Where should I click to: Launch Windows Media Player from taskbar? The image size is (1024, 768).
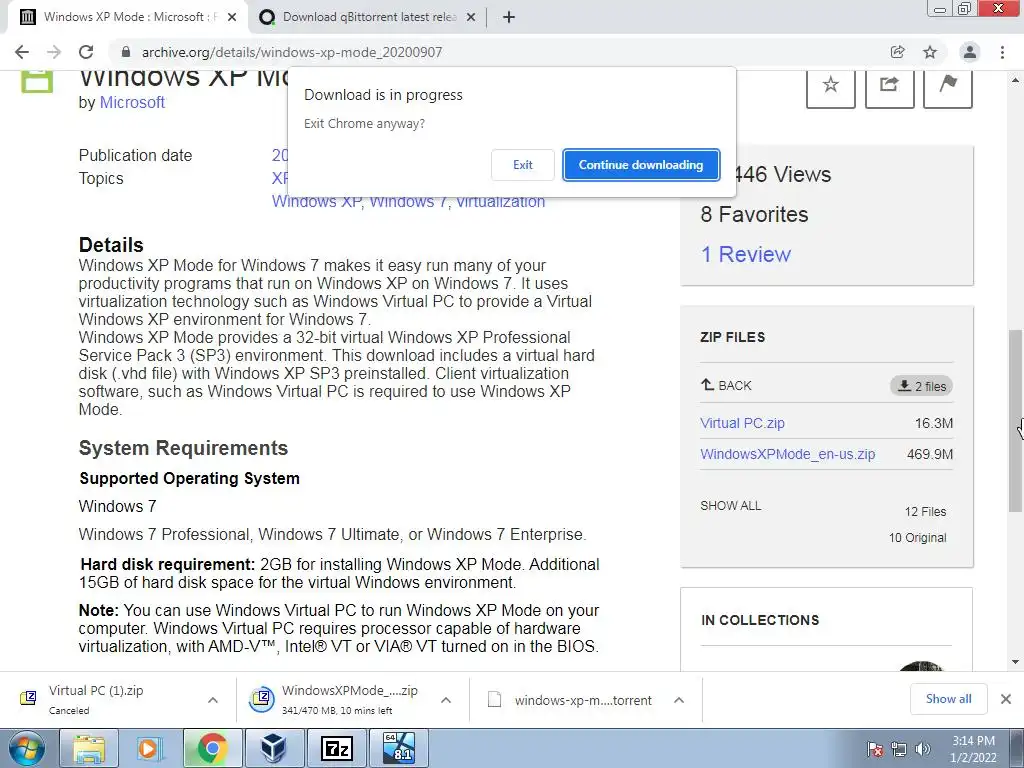(x=150, y=748)
